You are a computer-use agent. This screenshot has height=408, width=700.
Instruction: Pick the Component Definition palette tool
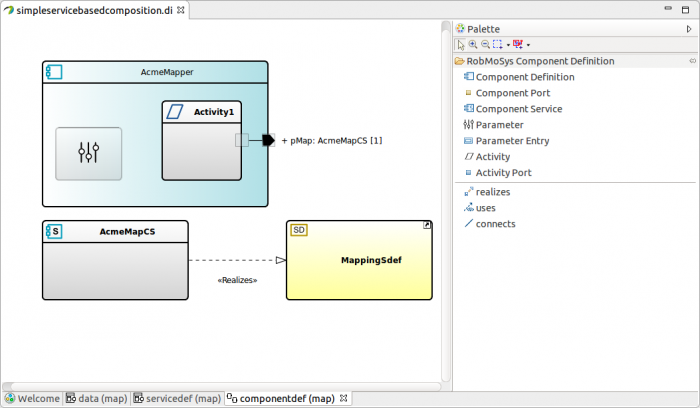pos(524,77)
